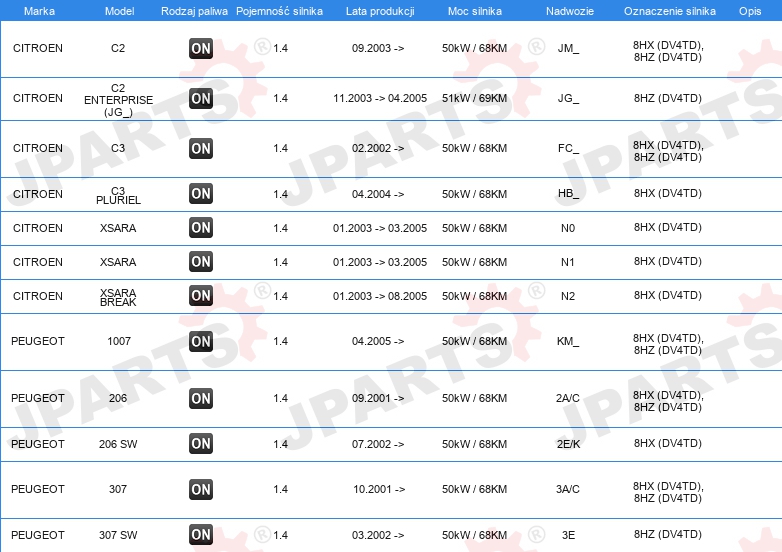
Task: Click the ON fuel icon in XSARA N1 row
Action: tap(201, 261)
